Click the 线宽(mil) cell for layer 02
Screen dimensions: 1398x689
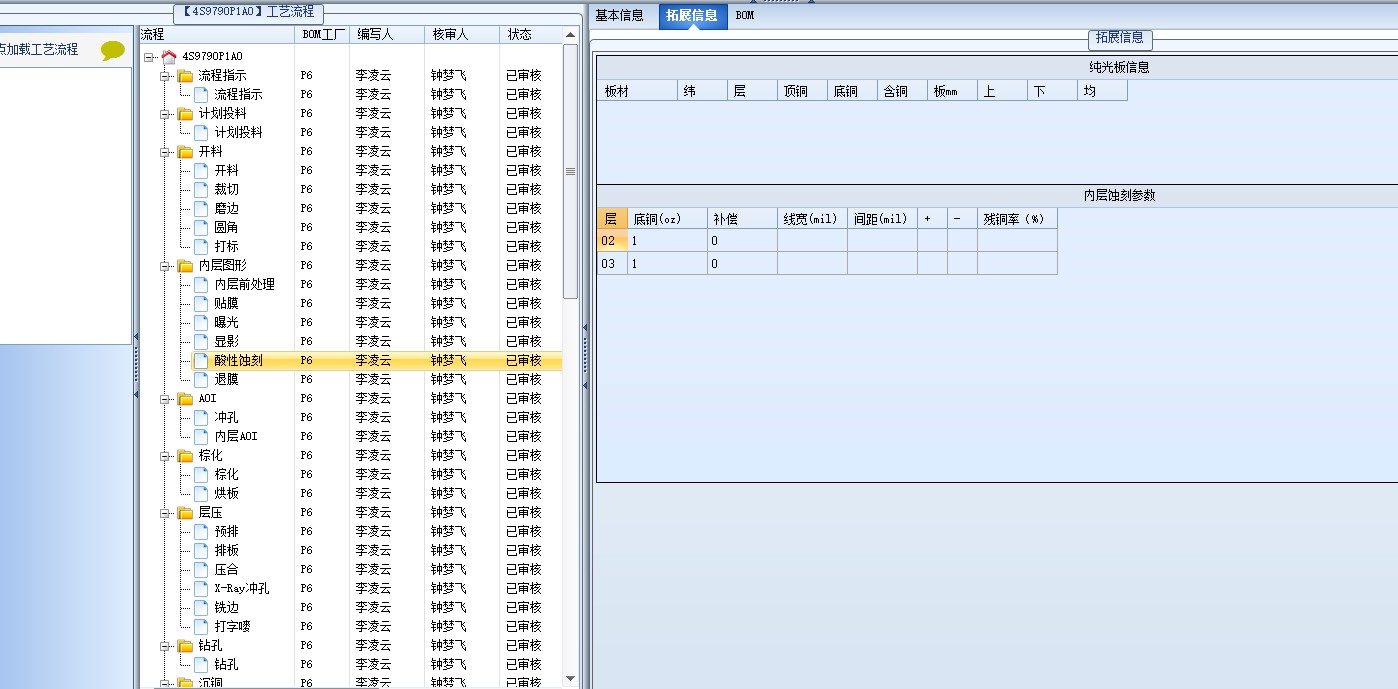click(812, 241)
